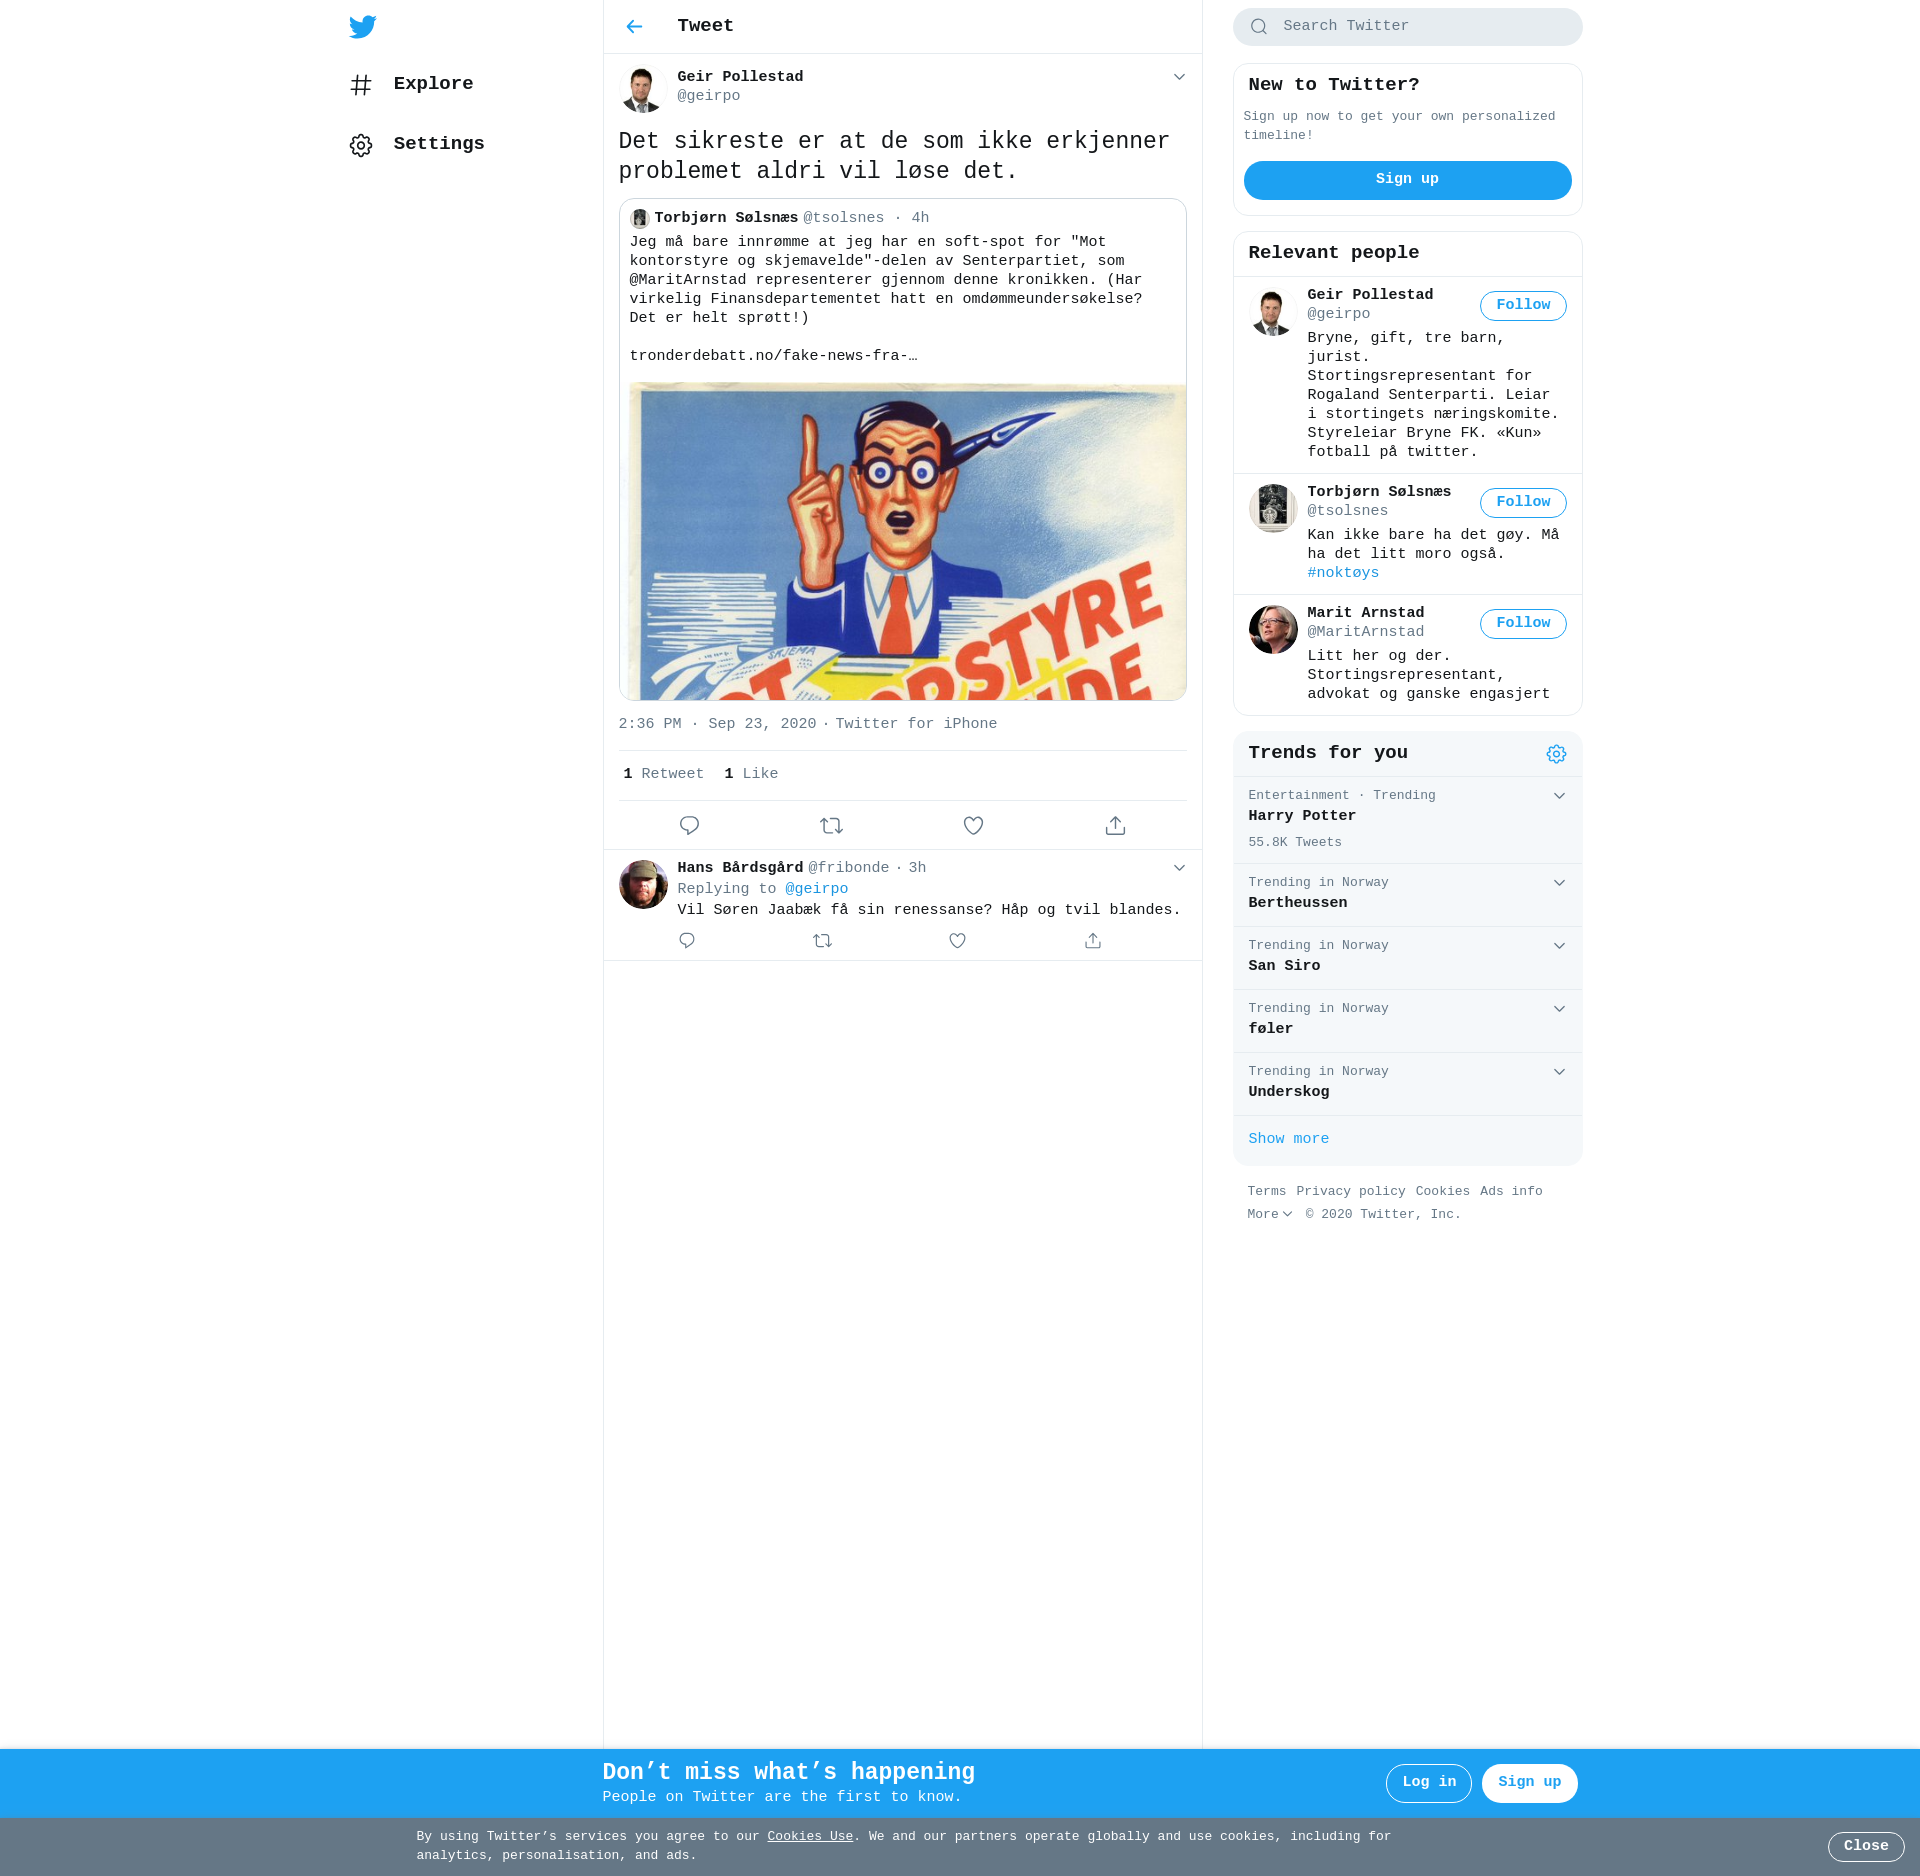Open Hans Bårdsgård's profile avatar
The height and width of the screenshot is (1876, 1920).
[x=643, y=884]
